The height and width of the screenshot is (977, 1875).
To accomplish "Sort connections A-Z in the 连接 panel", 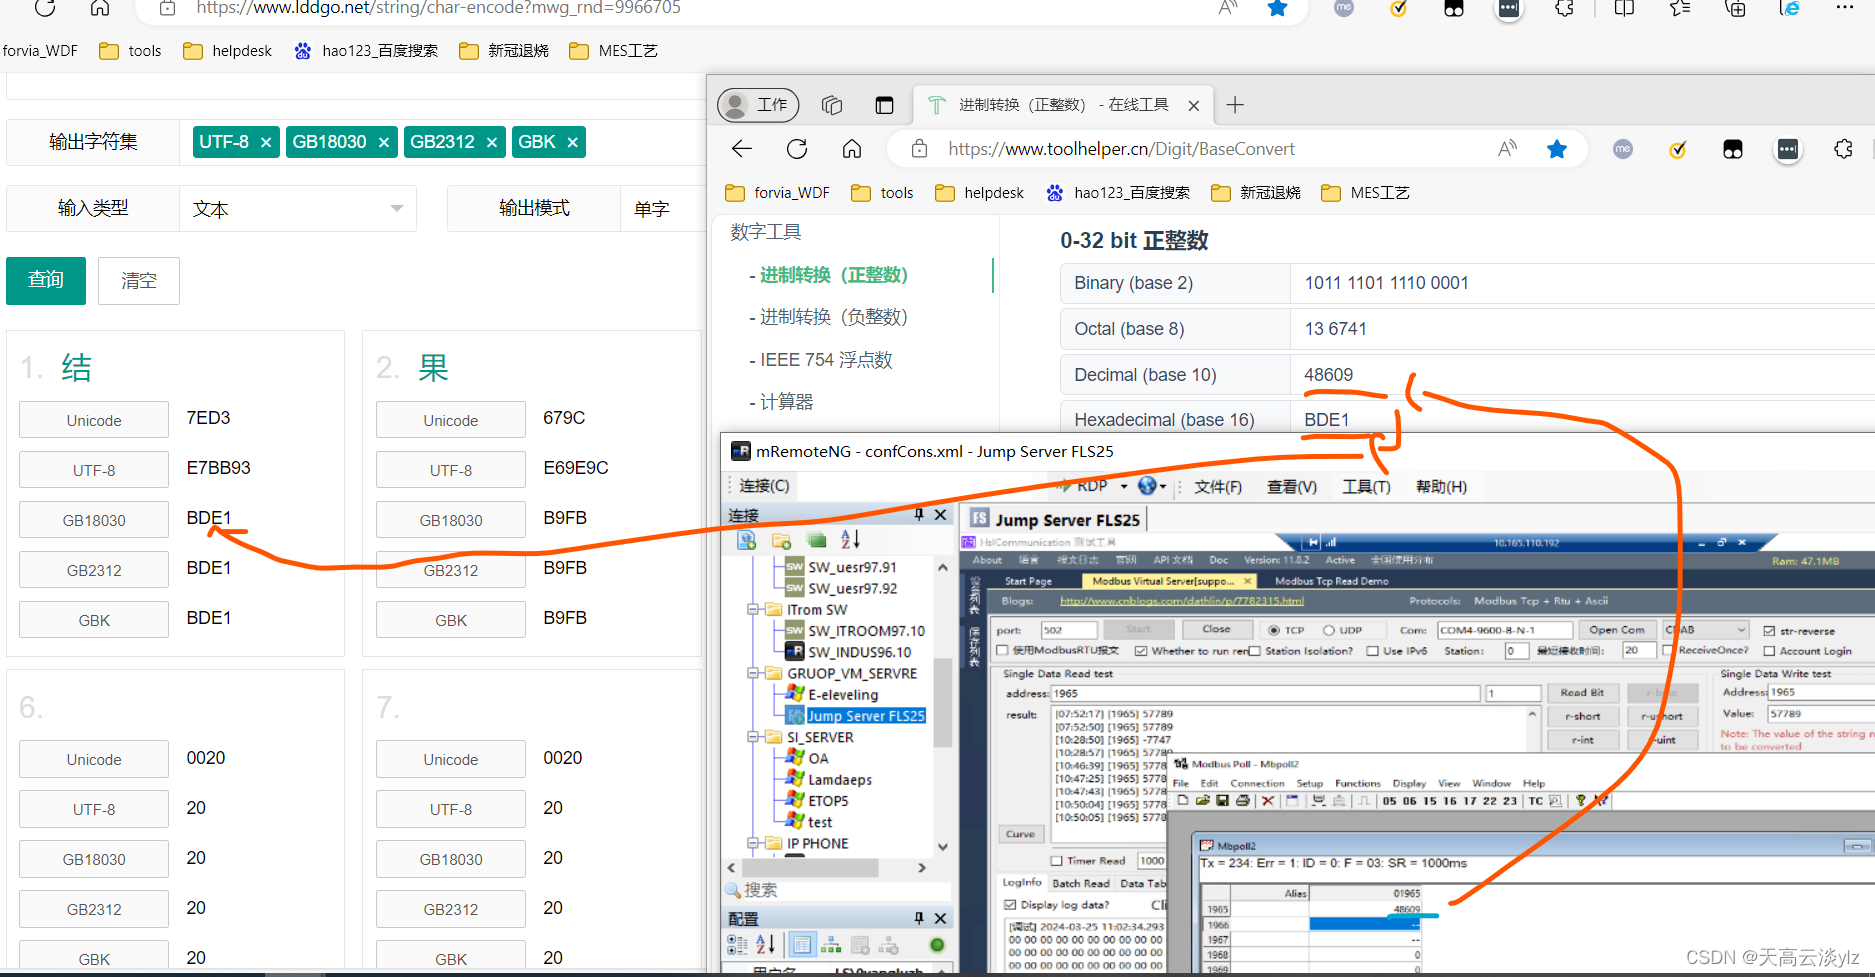I will (x=850, y=539).
